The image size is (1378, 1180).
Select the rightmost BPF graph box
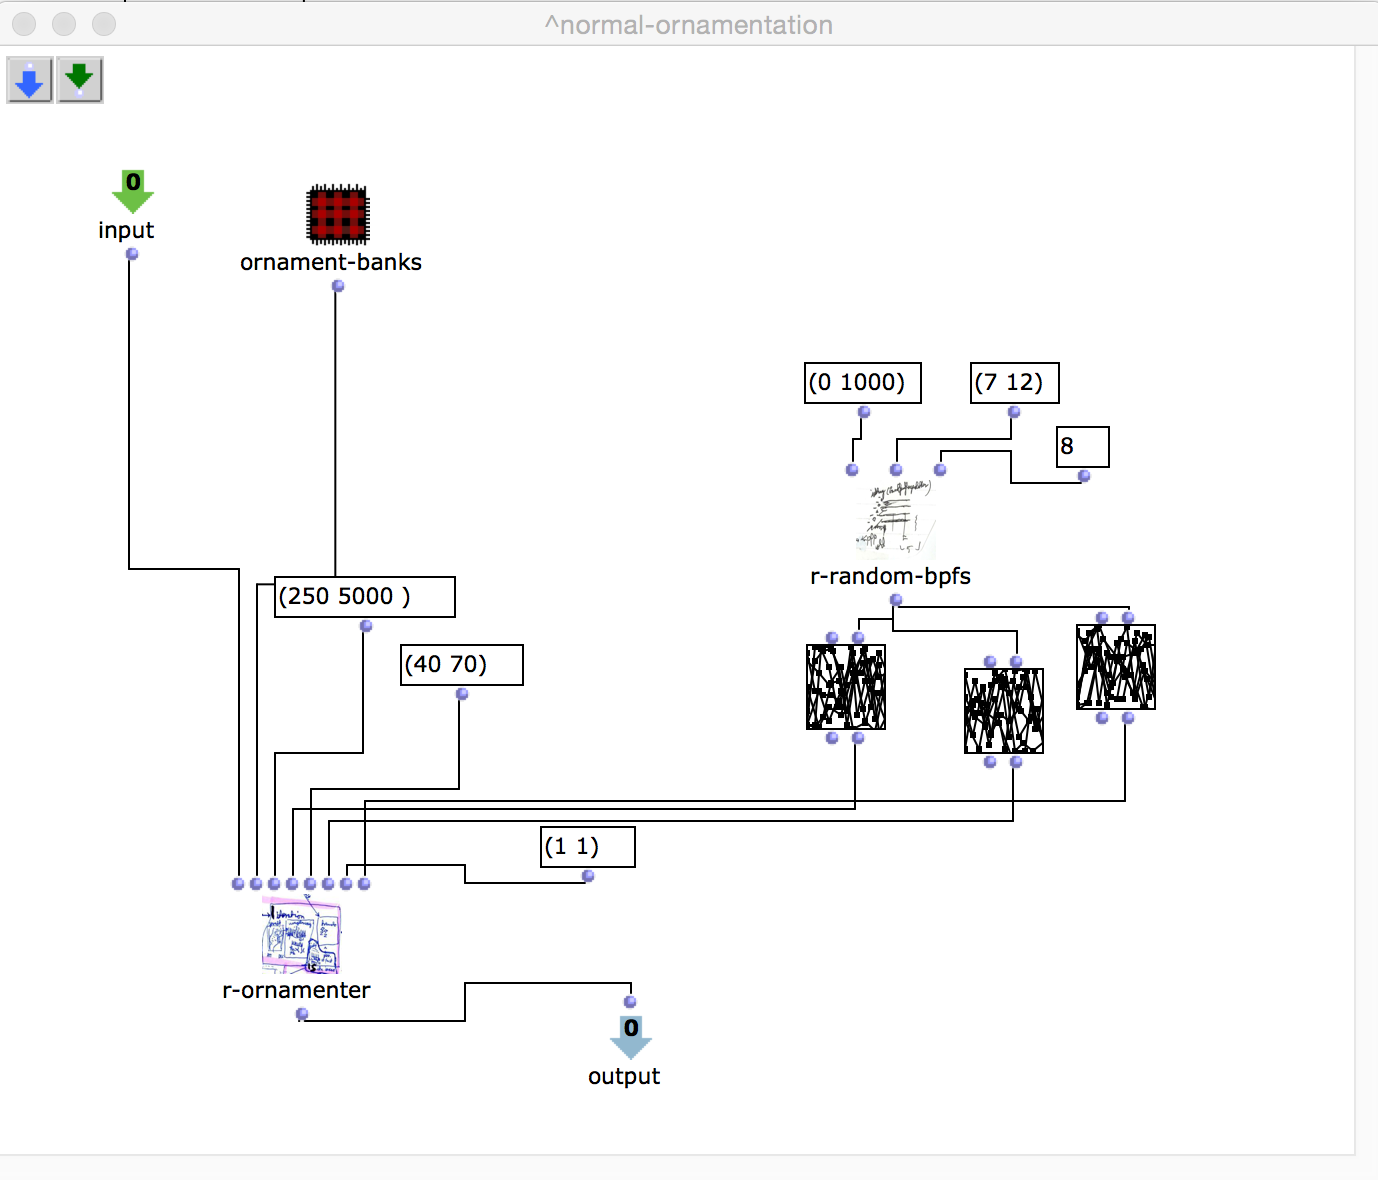(1116, 667)
